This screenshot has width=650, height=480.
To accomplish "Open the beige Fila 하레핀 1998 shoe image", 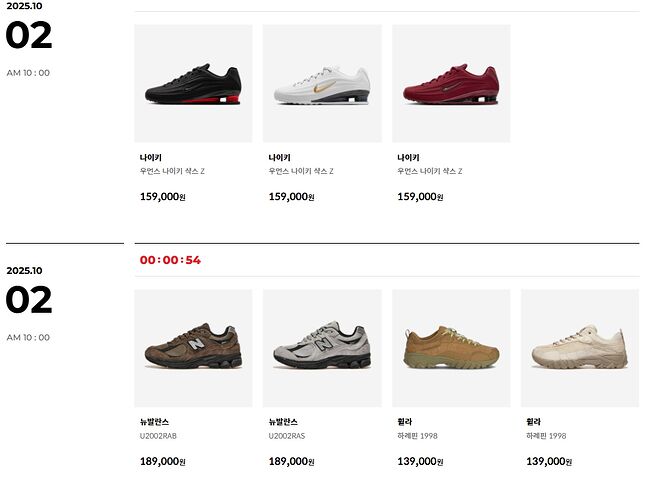I will (580, 348).
